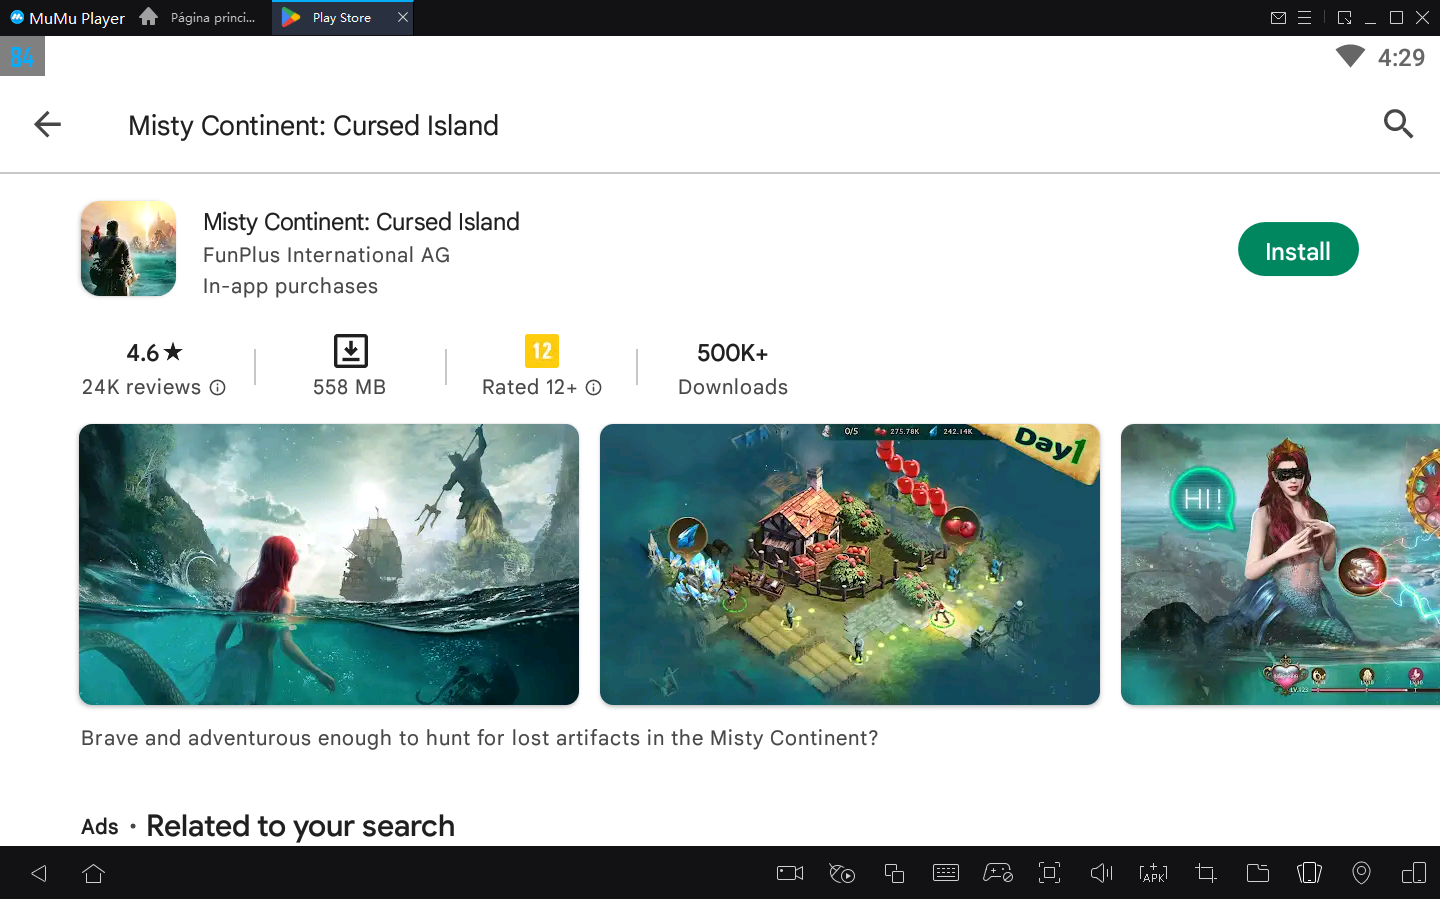Open the Day1 farm island screenshot

click(850, 564)
